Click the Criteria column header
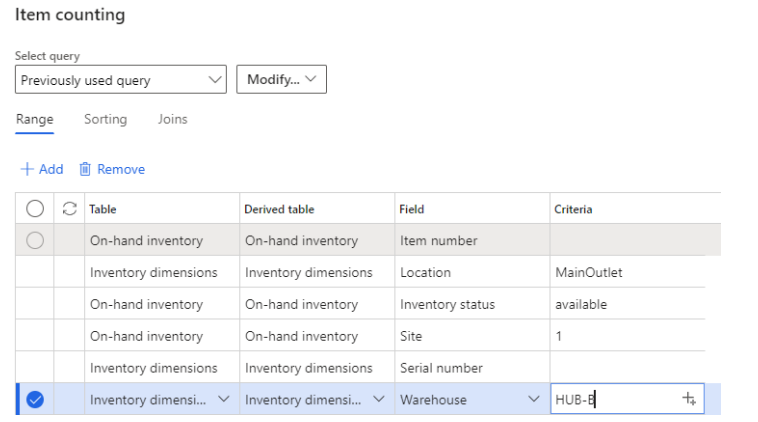Viewport: 758px width, 422px height. pos(573,209)
